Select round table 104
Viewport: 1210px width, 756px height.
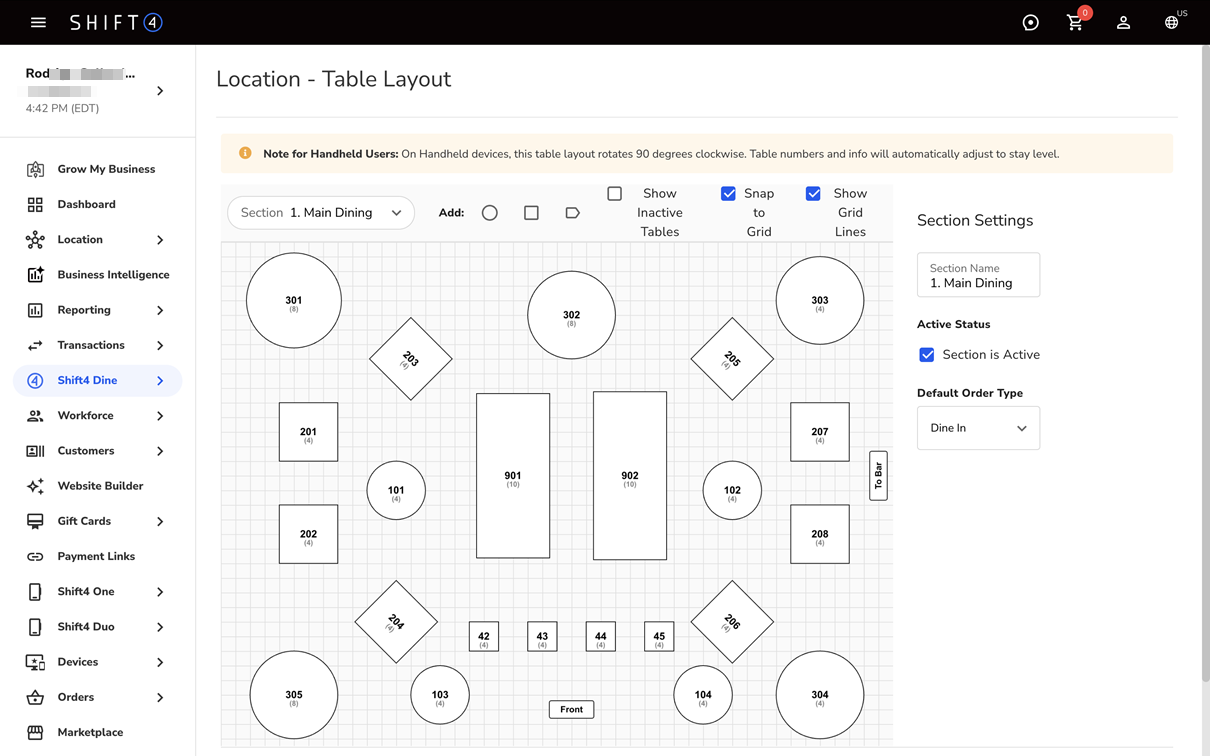[703, 695]
